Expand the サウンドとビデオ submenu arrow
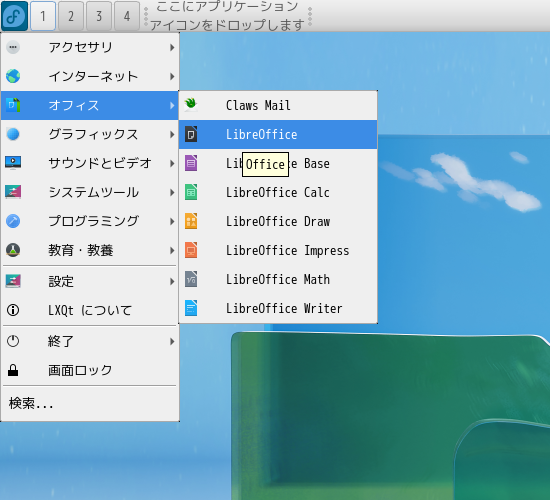 coord(172,164)
